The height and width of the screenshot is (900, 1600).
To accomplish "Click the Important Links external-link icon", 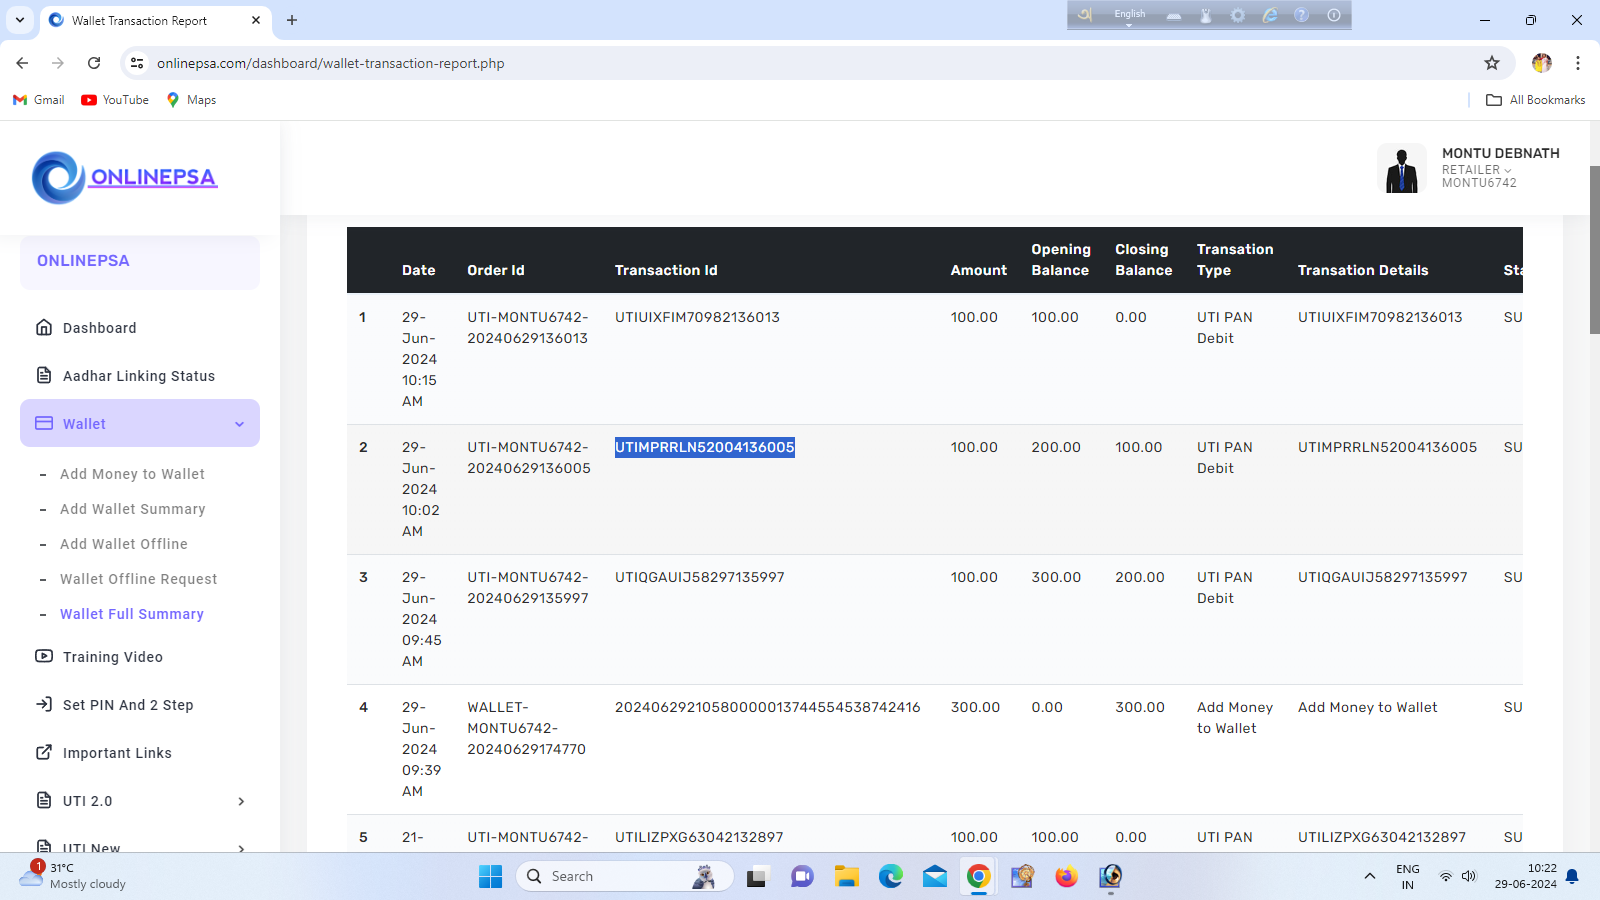I will coord(44,753).
